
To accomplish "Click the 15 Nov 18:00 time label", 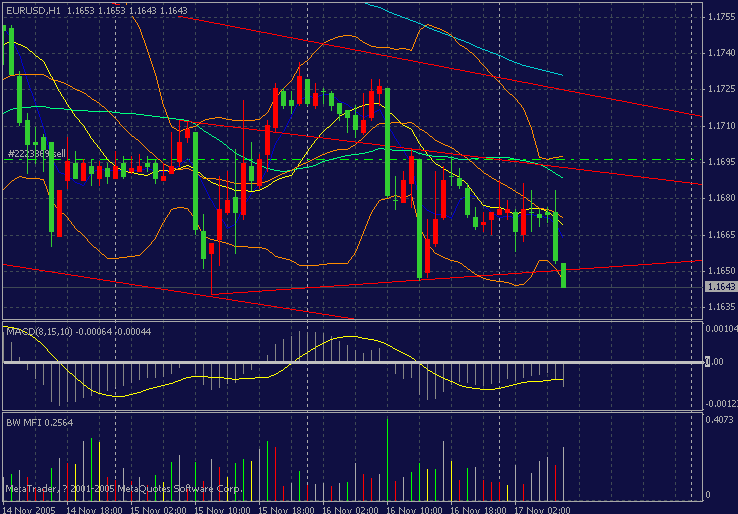I will (286, 510).
